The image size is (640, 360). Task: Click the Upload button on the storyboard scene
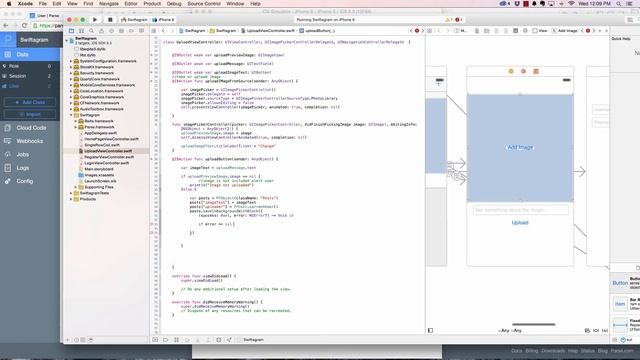520,223
